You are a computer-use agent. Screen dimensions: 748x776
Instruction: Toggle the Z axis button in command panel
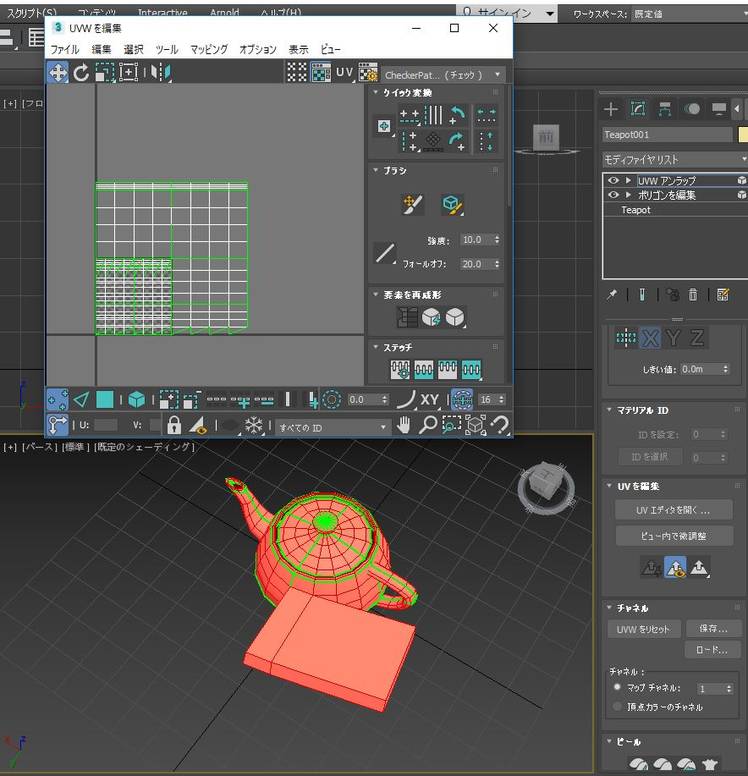697,338
